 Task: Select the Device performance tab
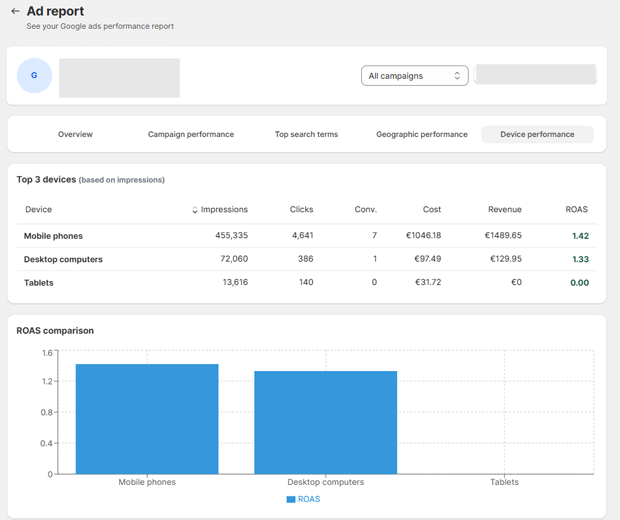pos(537,134)
